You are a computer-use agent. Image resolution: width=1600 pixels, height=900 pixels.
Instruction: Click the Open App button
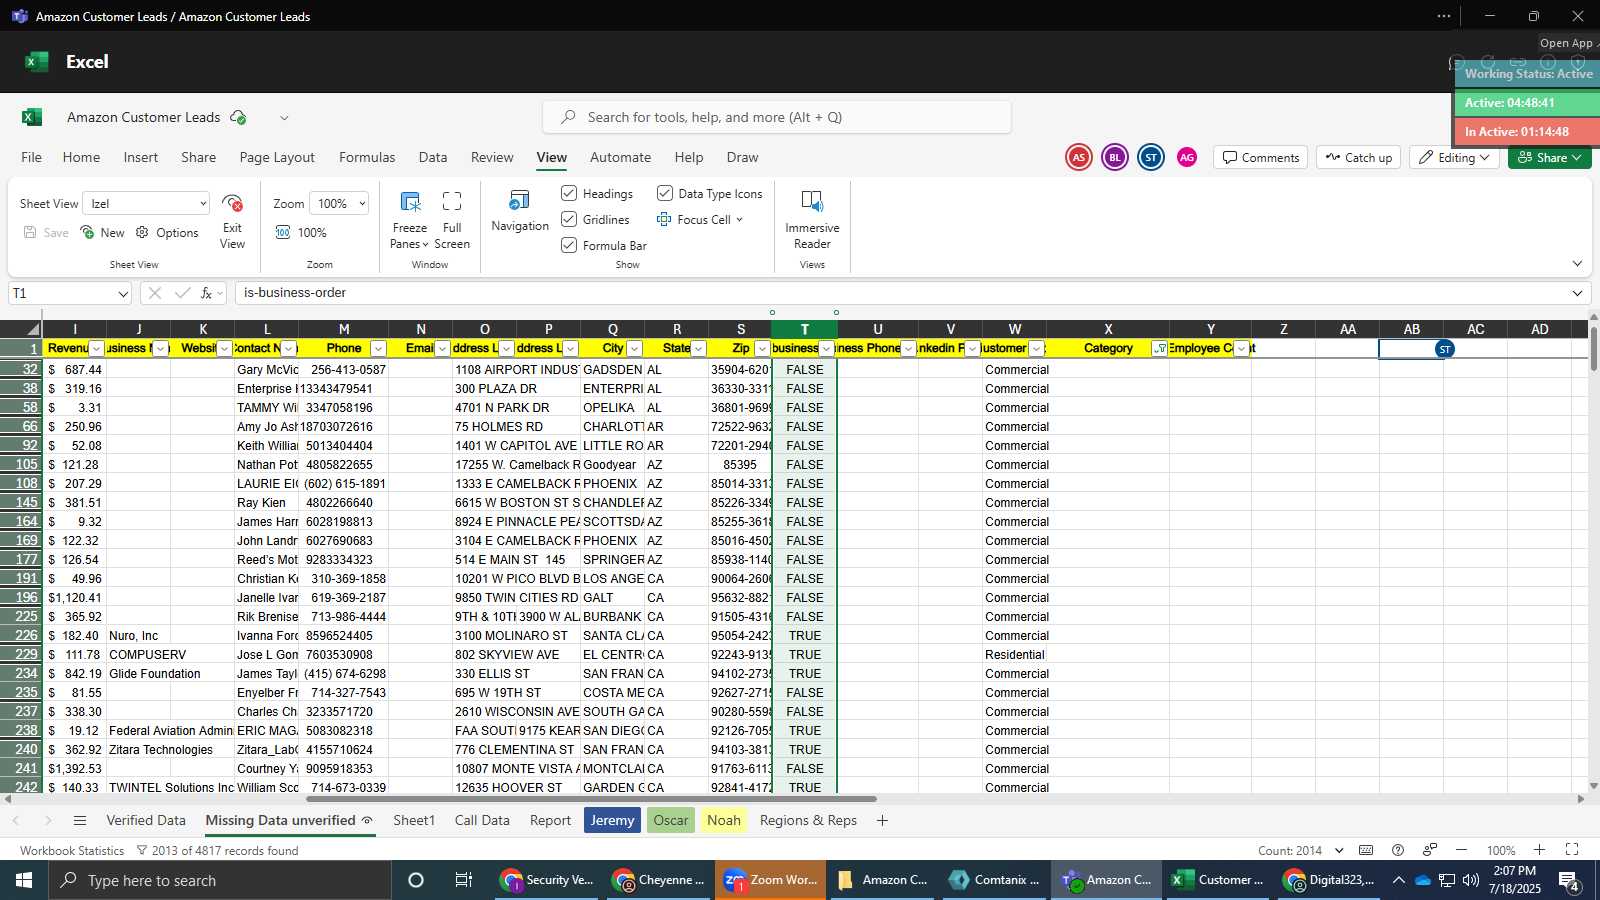tap(1566, 43)
